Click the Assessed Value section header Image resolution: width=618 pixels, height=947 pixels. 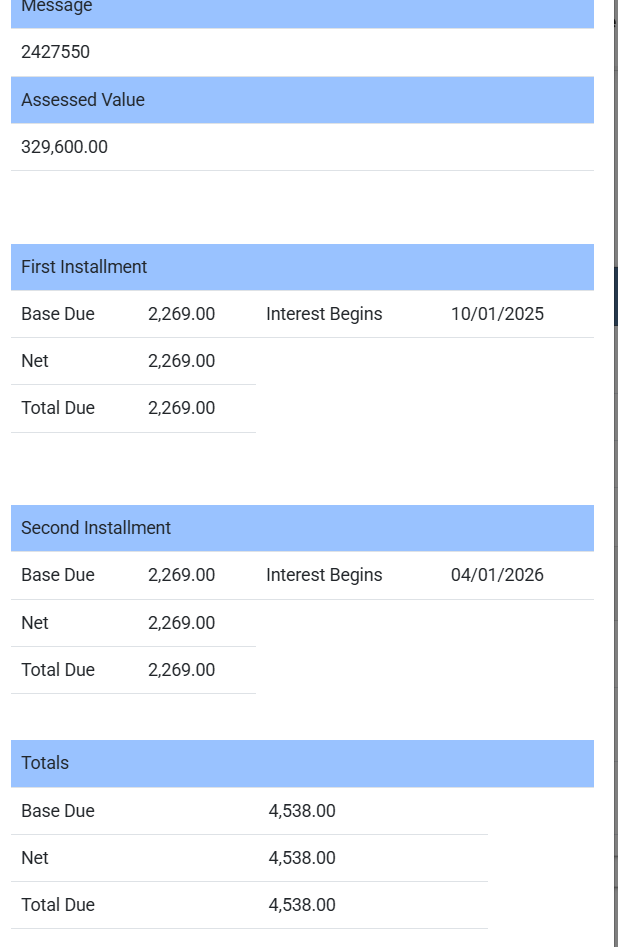[x=83, y=100]
